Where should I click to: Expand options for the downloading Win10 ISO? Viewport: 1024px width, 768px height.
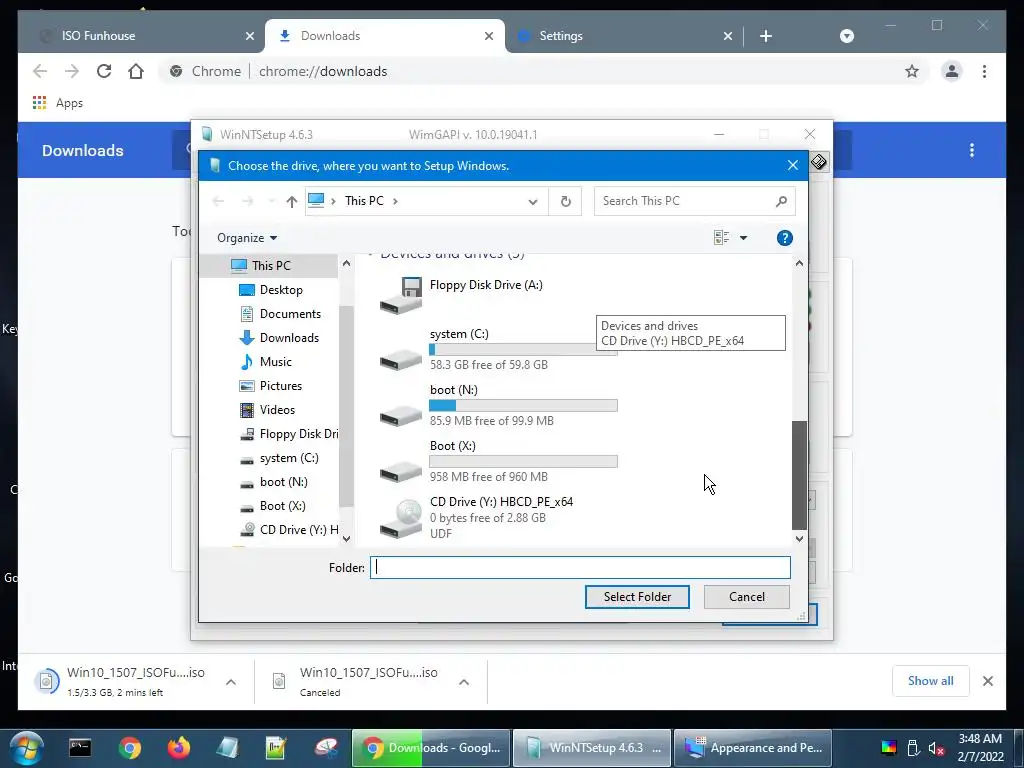231,682
